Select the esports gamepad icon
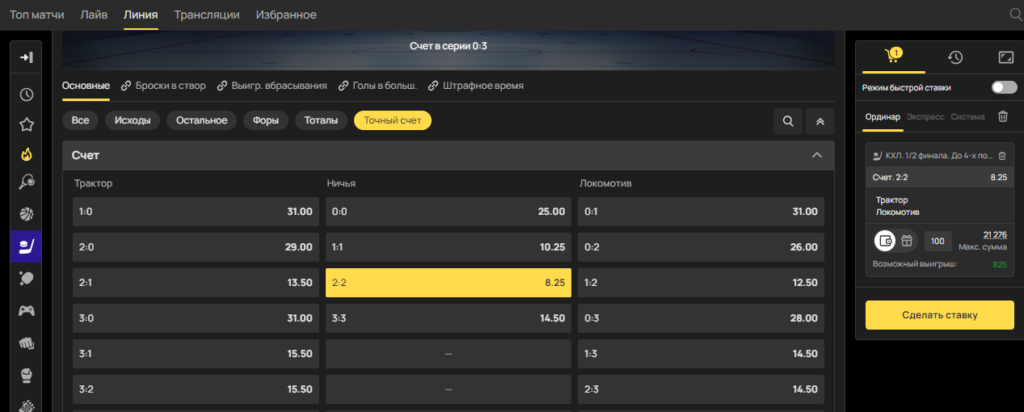Viewport: 1024px width, 412px height. (x=26, y=310)
